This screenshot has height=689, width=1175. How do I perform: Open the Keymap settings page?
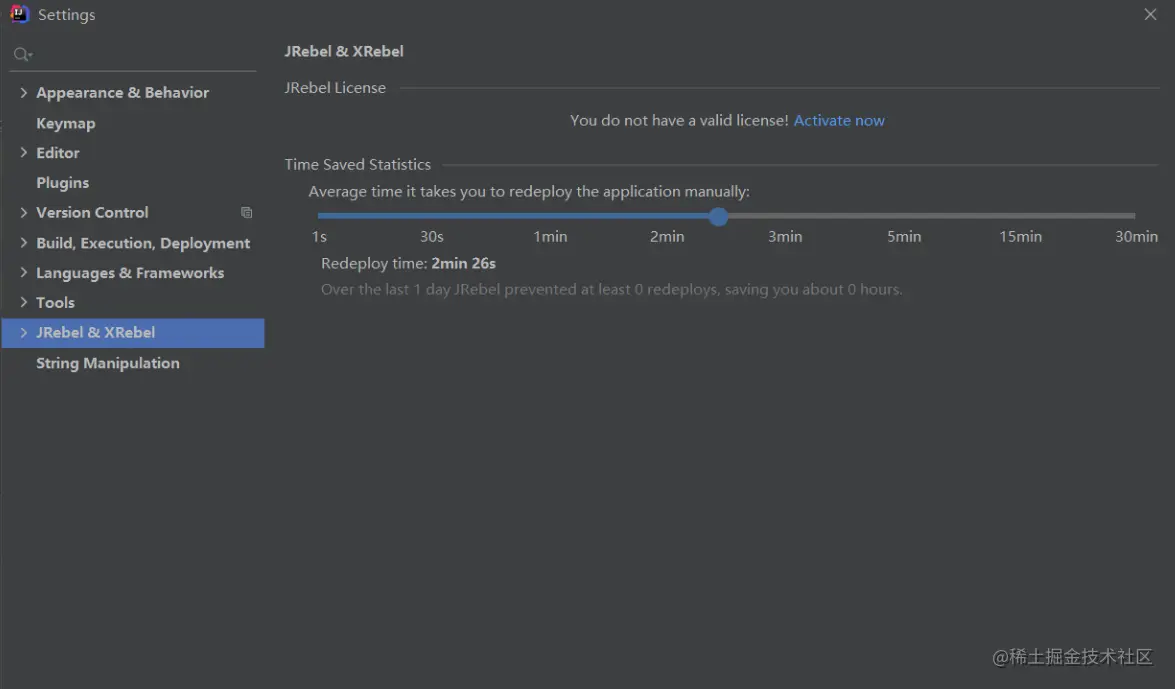click(x=65, y=123)
